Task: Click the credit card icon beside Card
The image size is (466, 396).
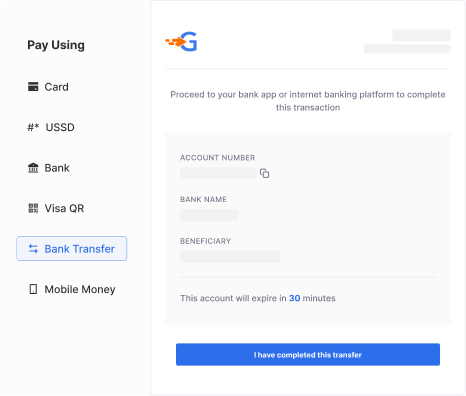Action: tap(33, 87)
